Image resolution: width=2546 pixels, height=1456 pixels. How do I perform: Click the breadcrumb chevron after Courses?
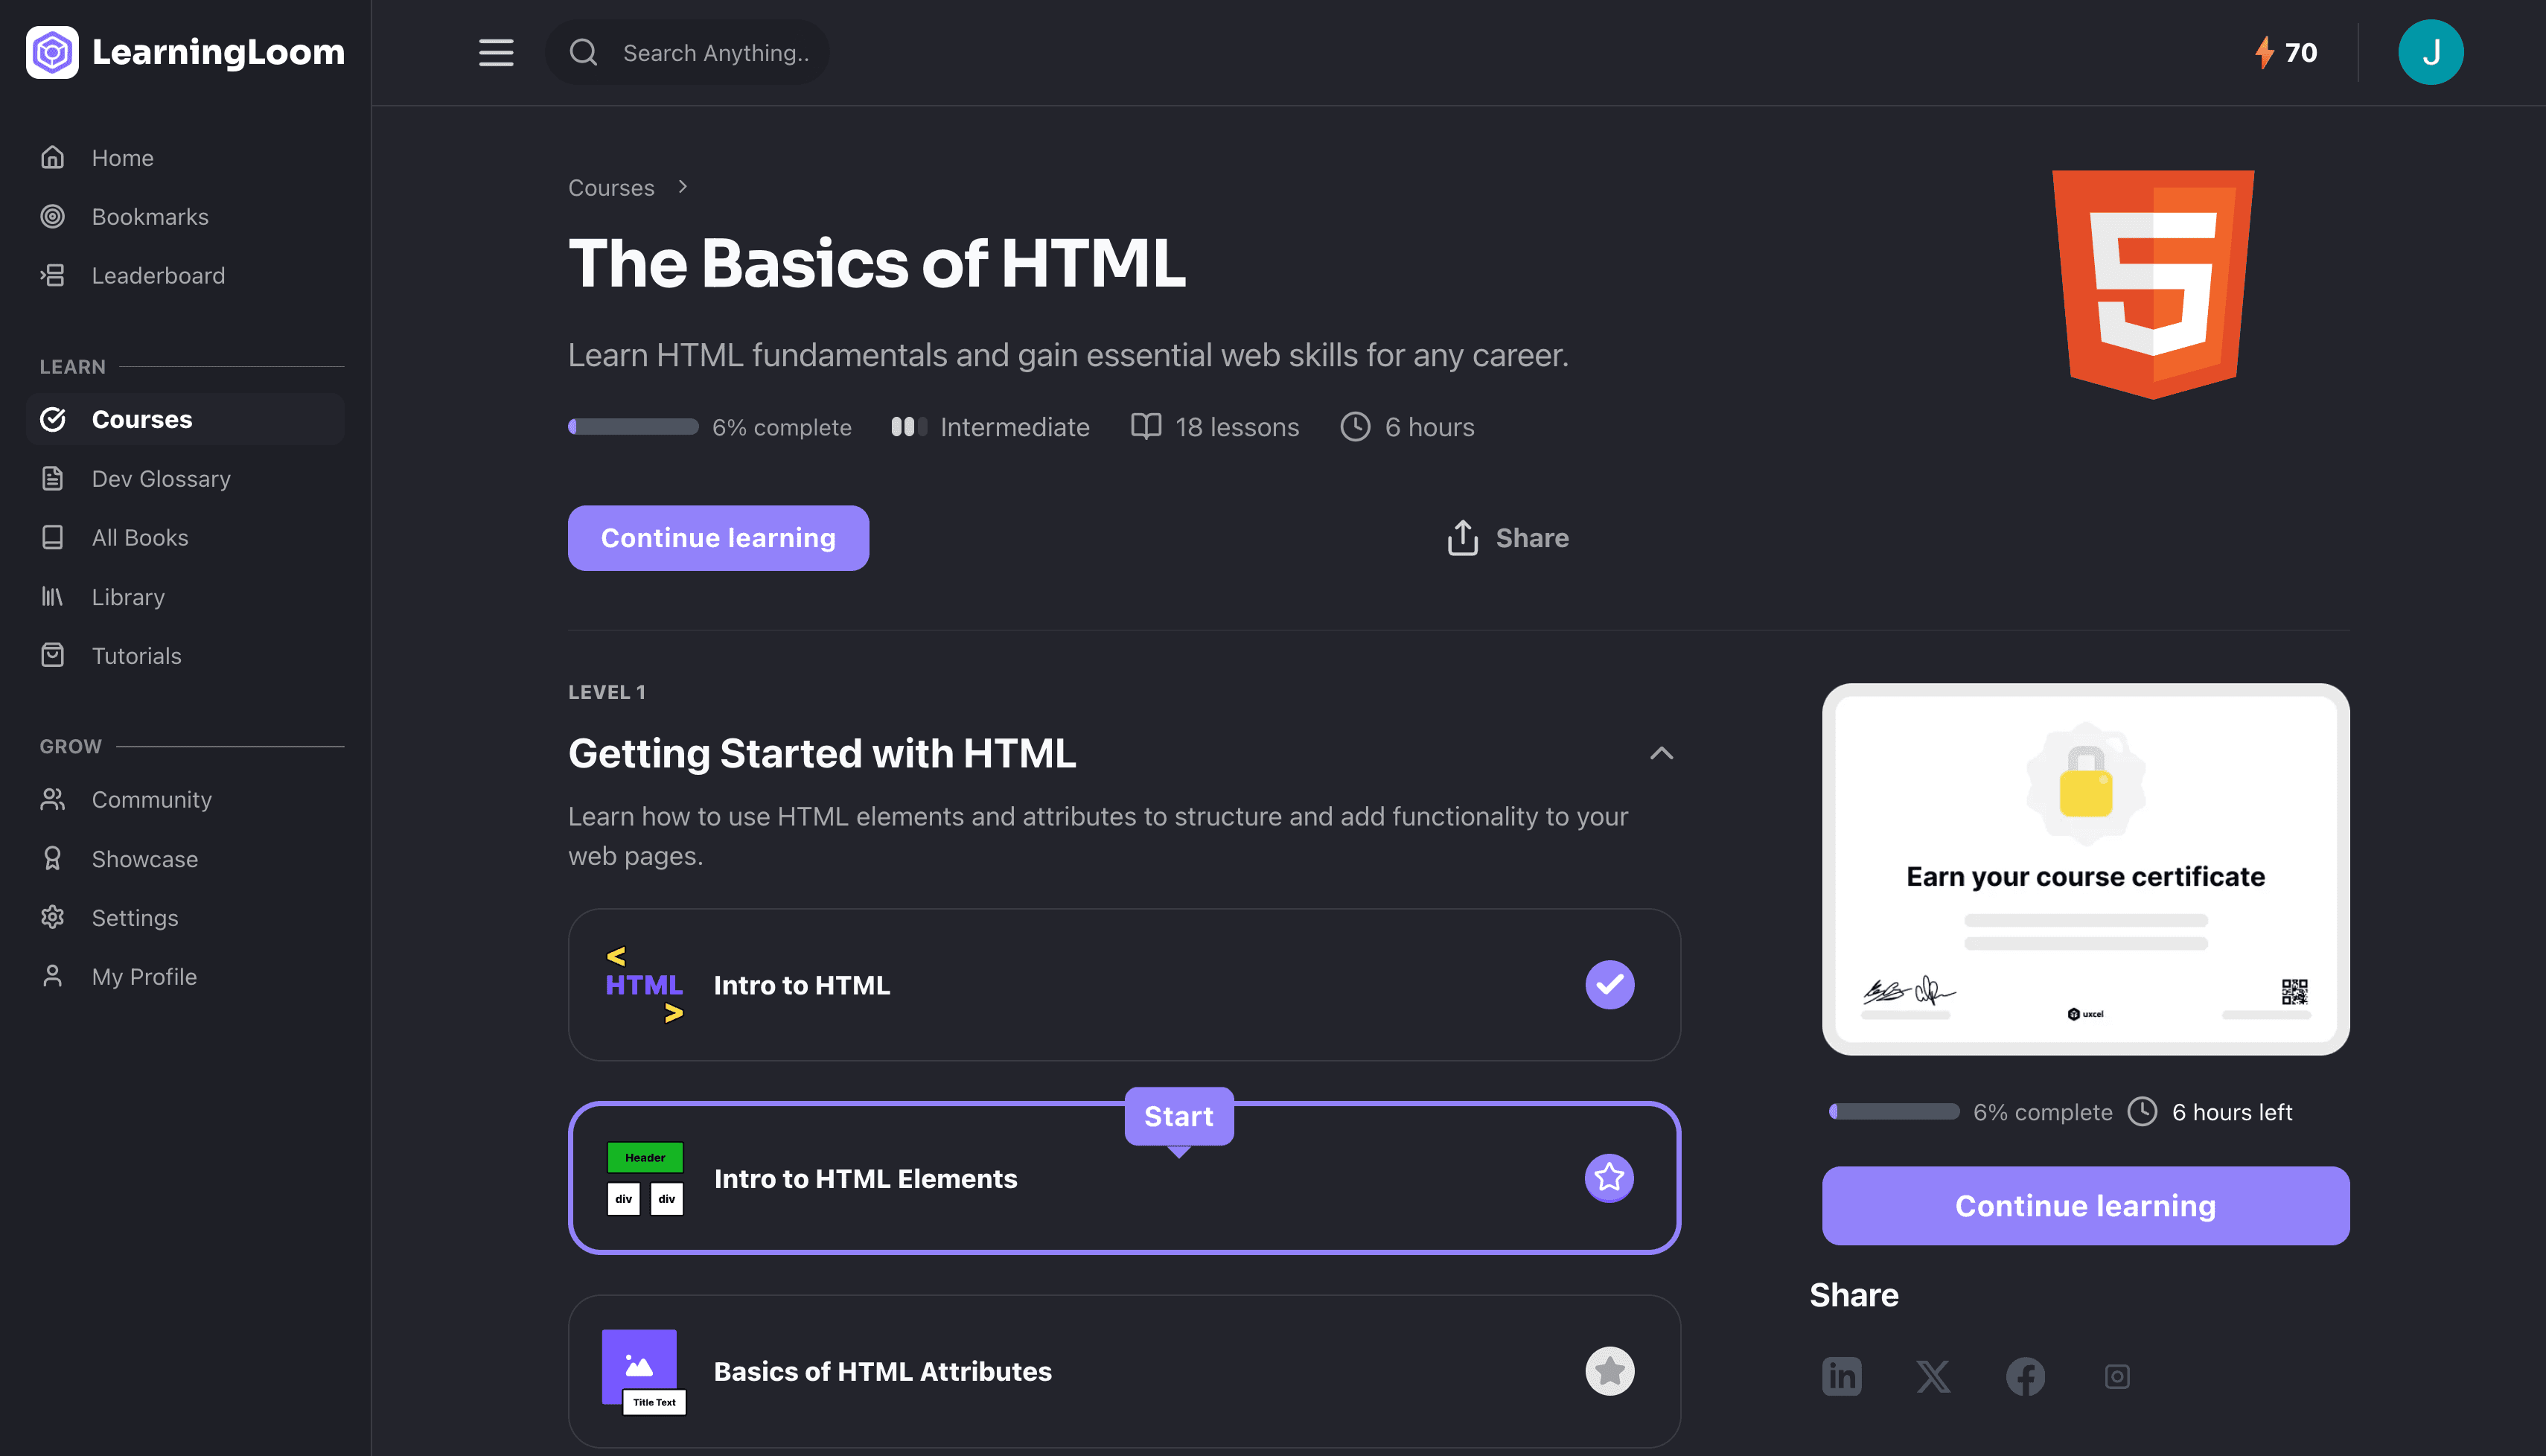point(683,187)
